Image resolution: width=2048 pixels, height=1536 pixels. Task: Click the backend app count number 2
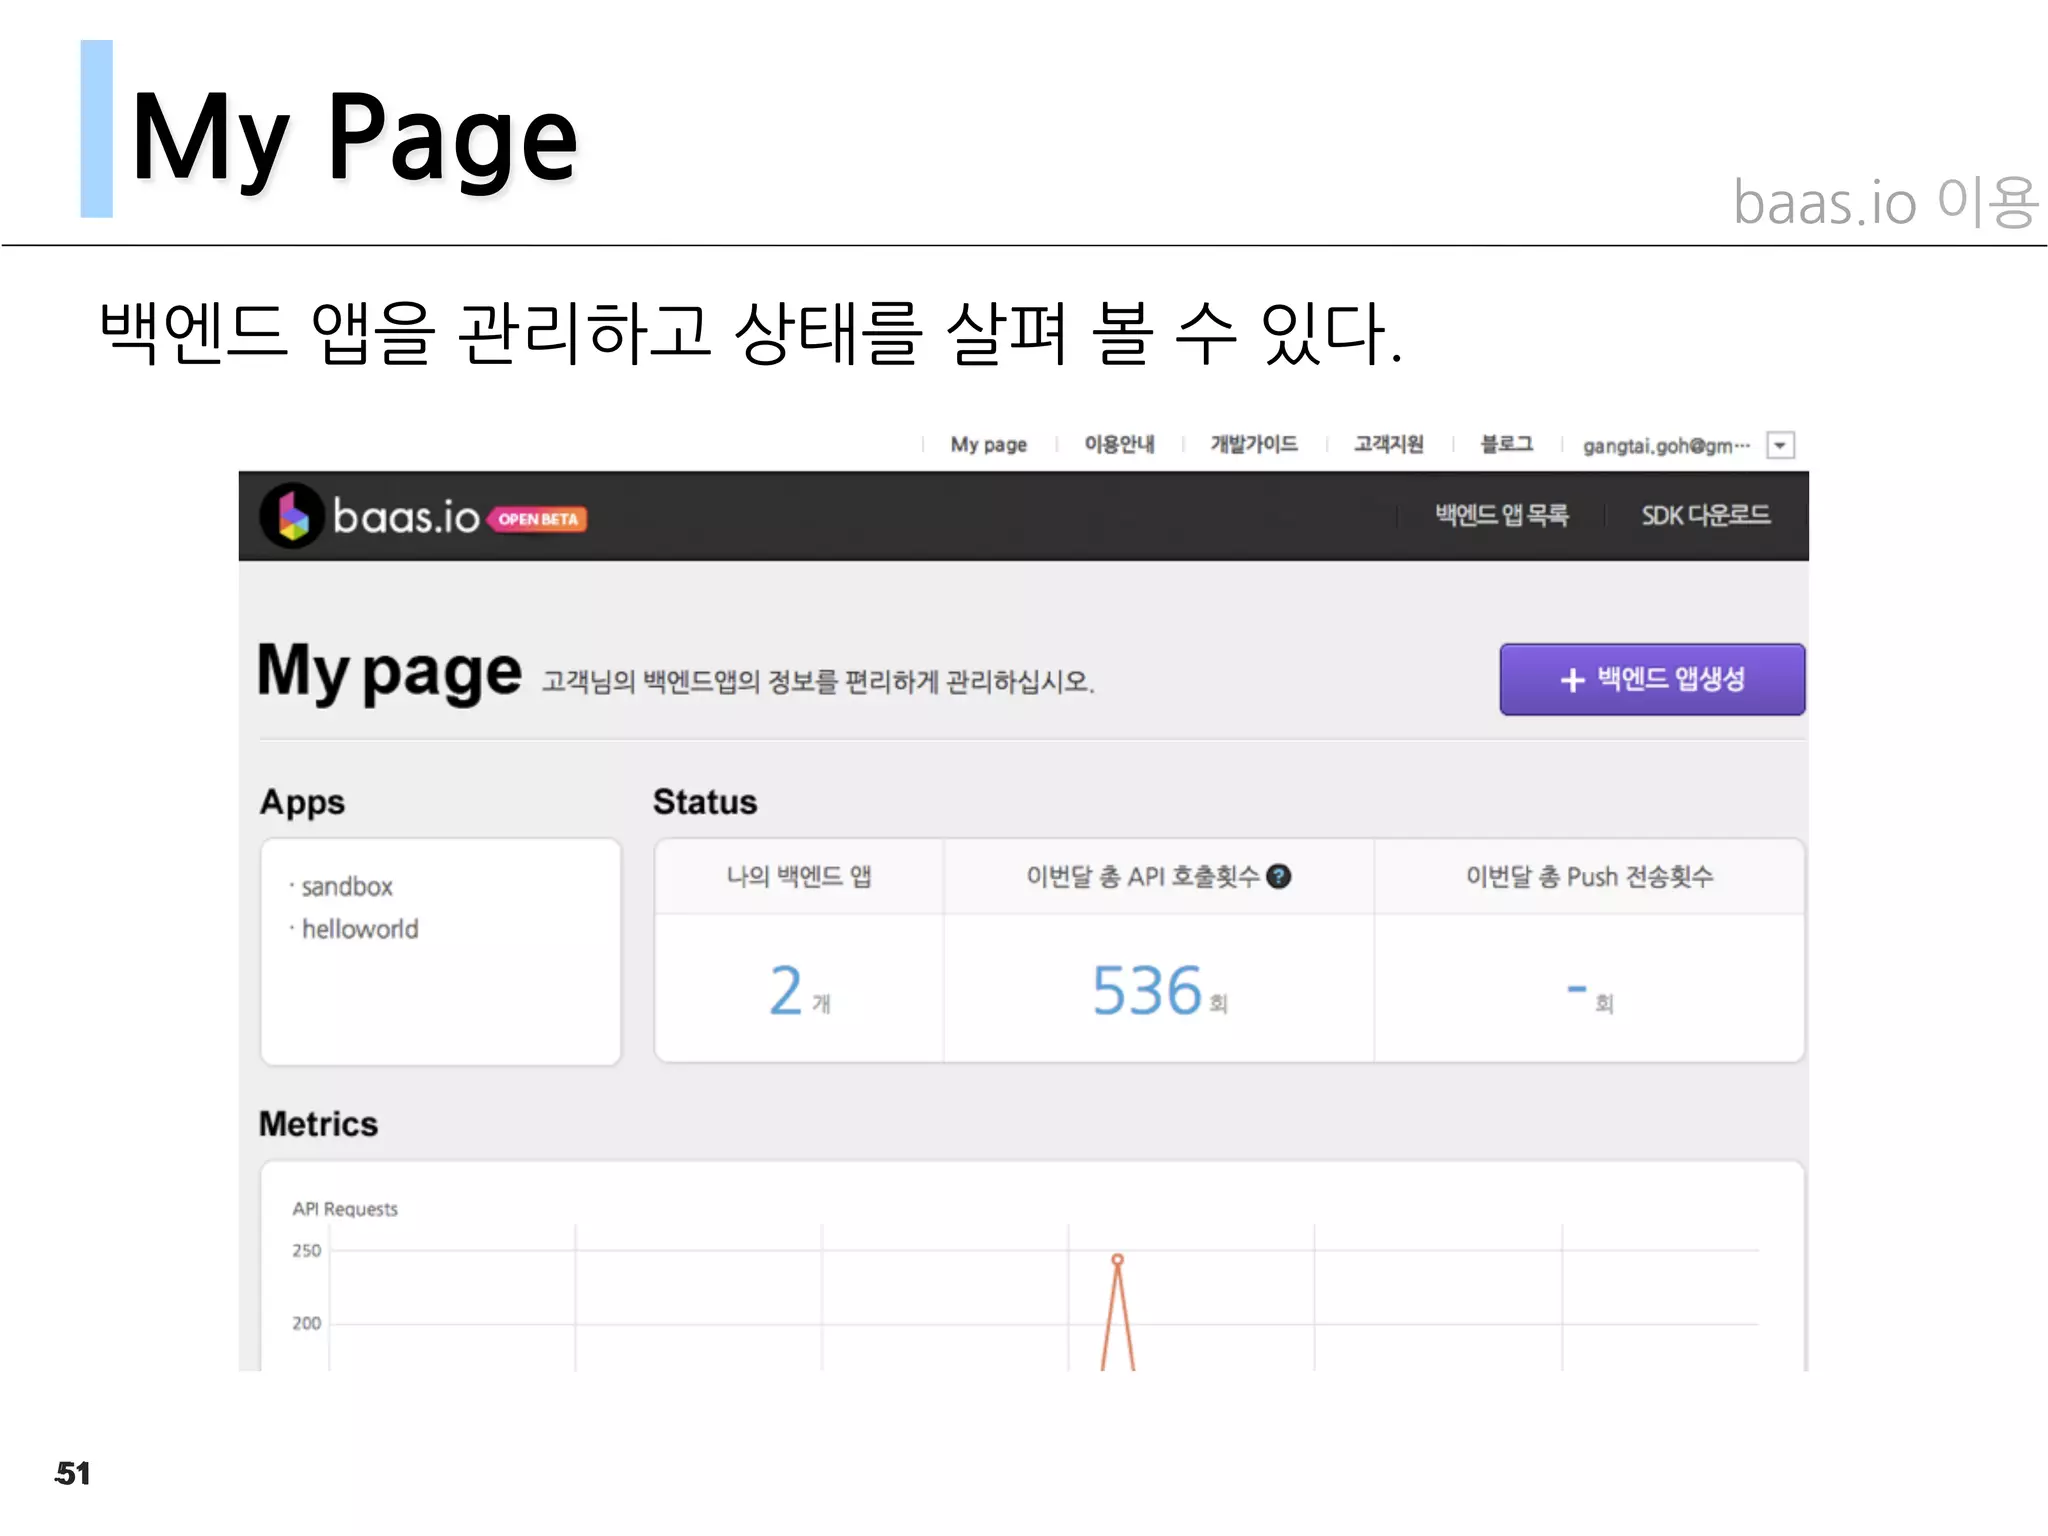(x=786, y=990)
